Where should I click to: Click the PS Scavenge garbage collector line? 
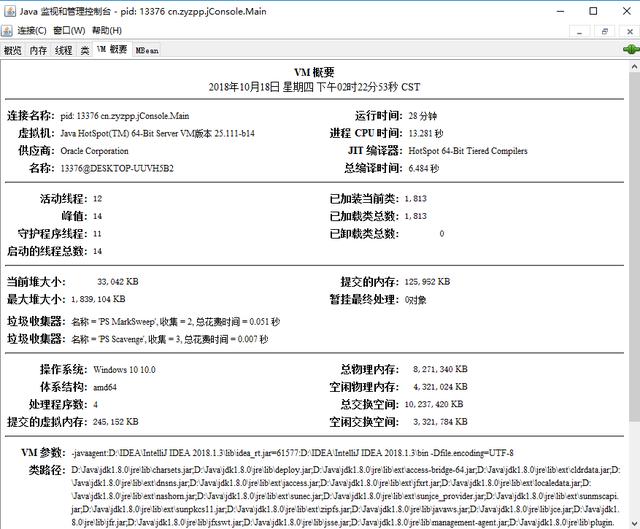point(169,340)
